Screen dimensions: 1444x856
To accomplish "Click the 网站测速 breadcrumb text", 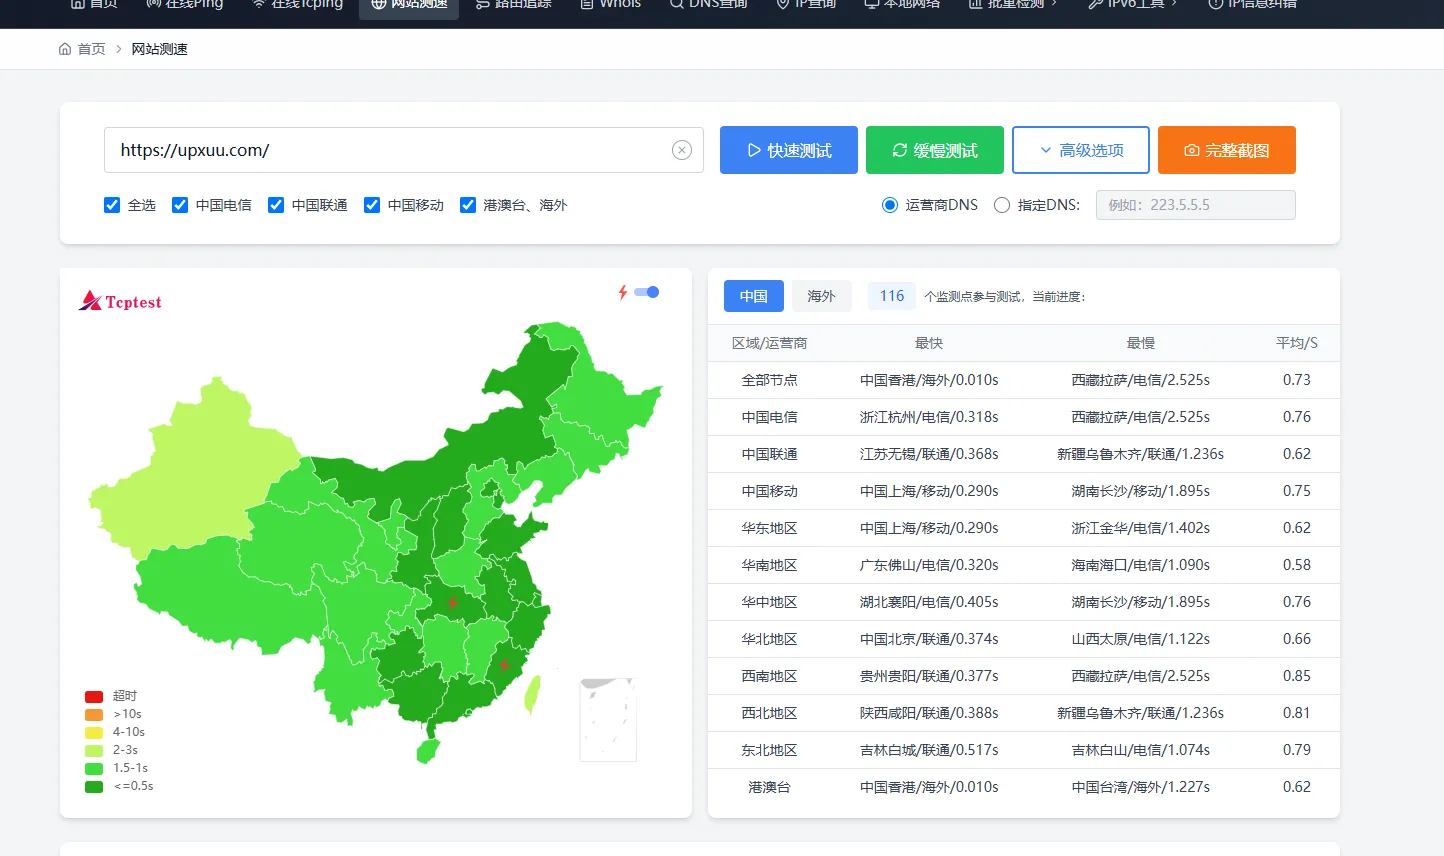I will pyautogui.click(x=160, y=49).
